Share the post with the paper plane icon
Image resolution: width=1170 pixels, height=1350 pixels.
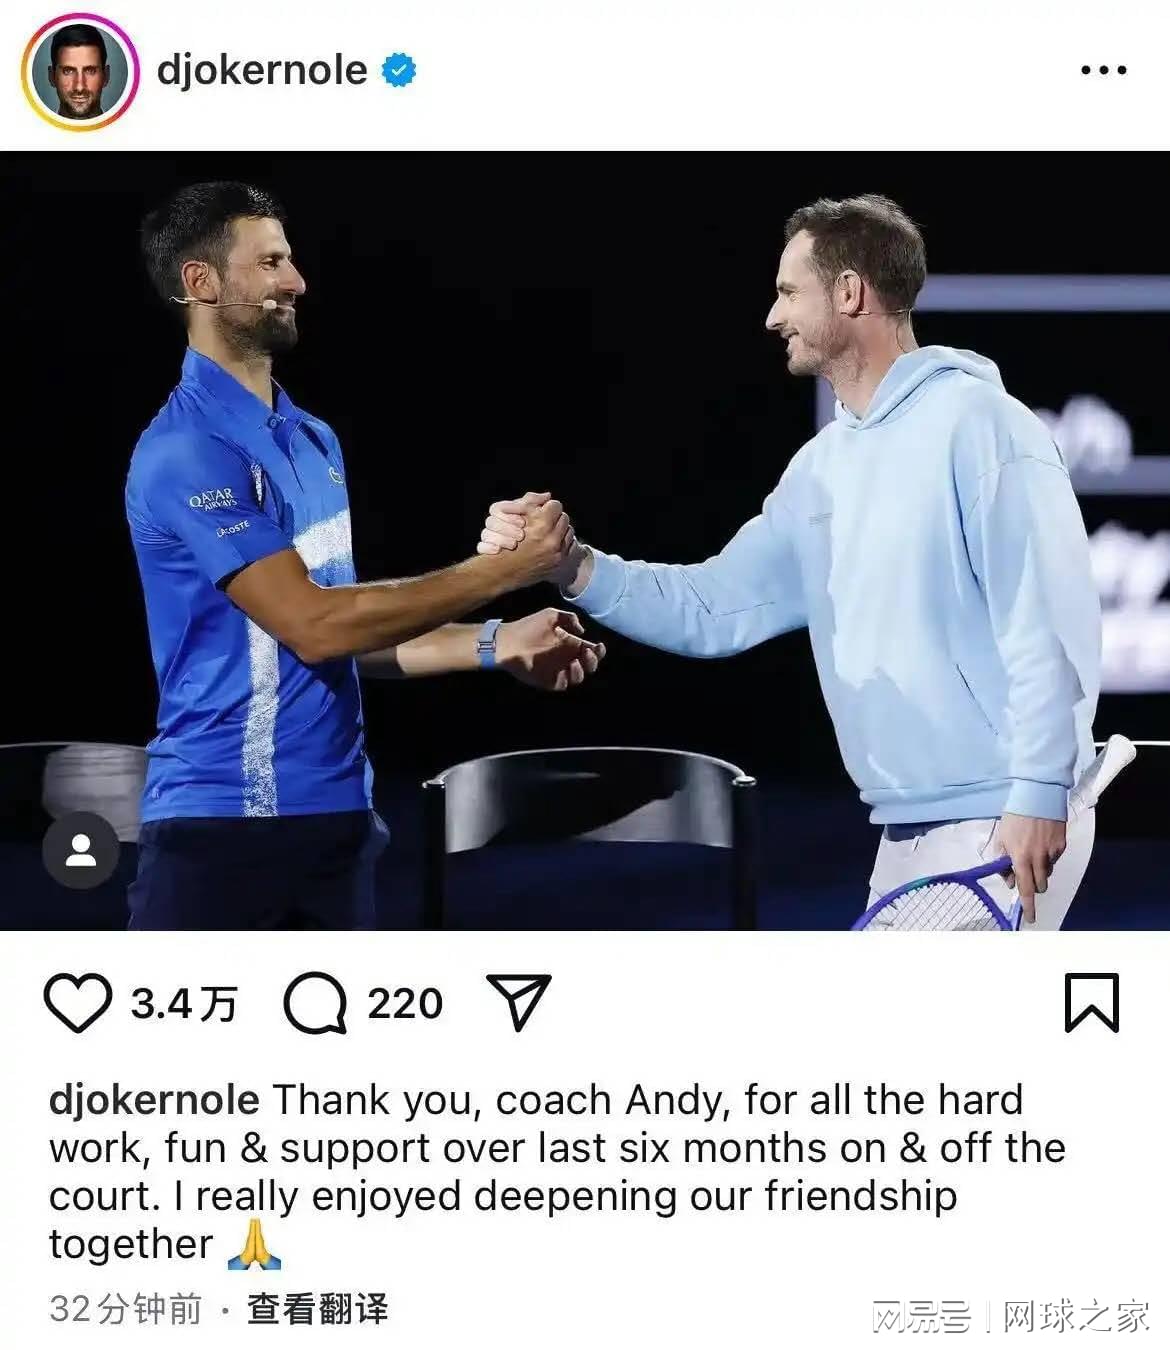tap(518, 1001)
